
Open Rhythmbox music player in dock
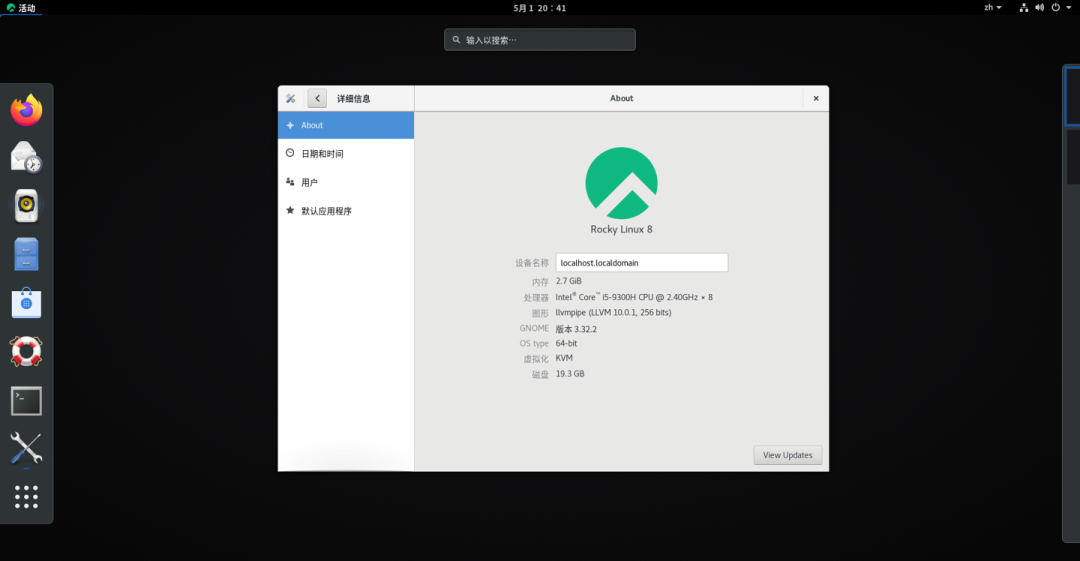26,206
